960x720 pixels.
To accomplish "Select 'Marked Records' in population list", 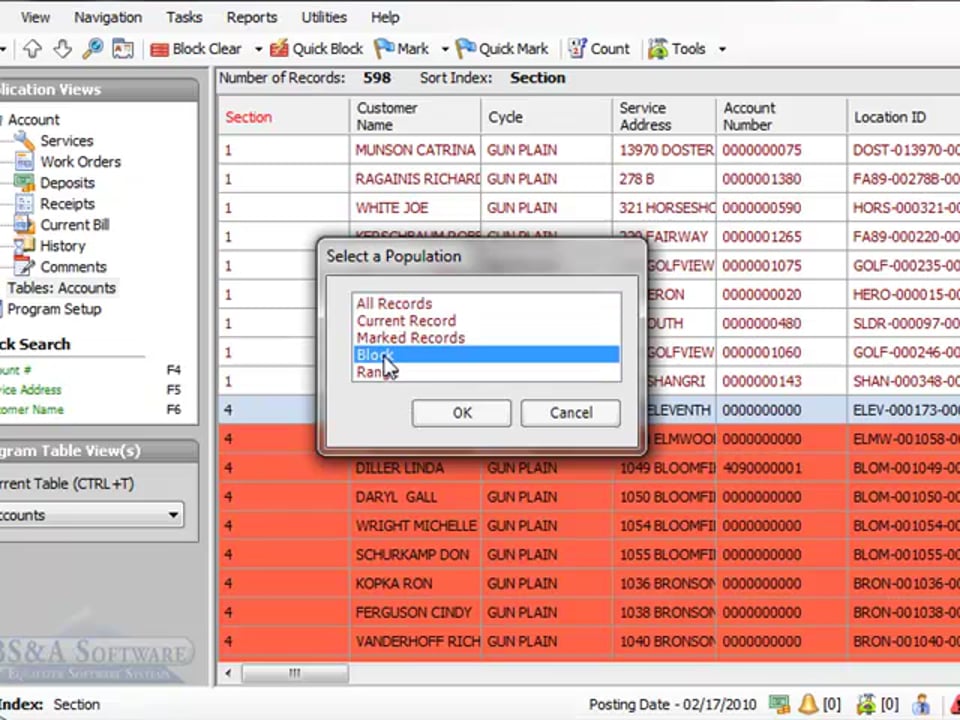I will (x=410, y=338).
